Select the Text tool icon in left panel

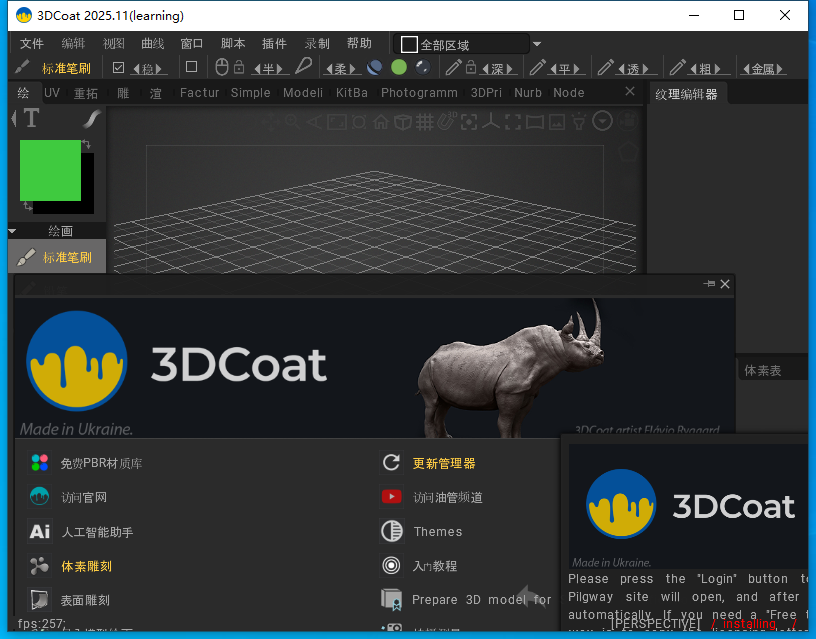(x=31, y=119)
